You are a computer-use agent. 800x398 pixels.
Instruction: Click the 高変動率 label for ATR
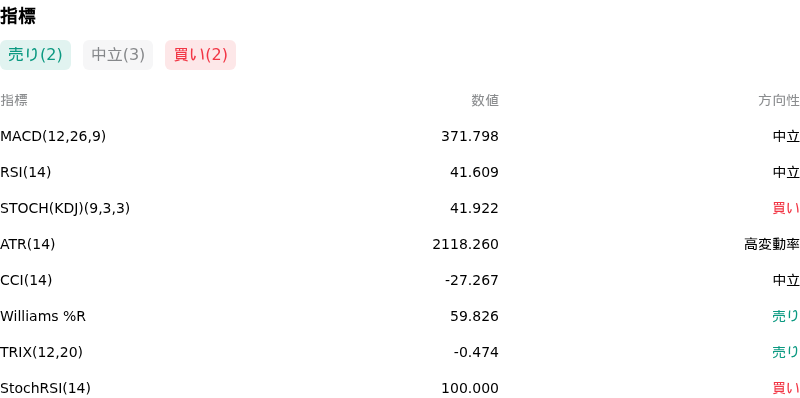point(771,244)
